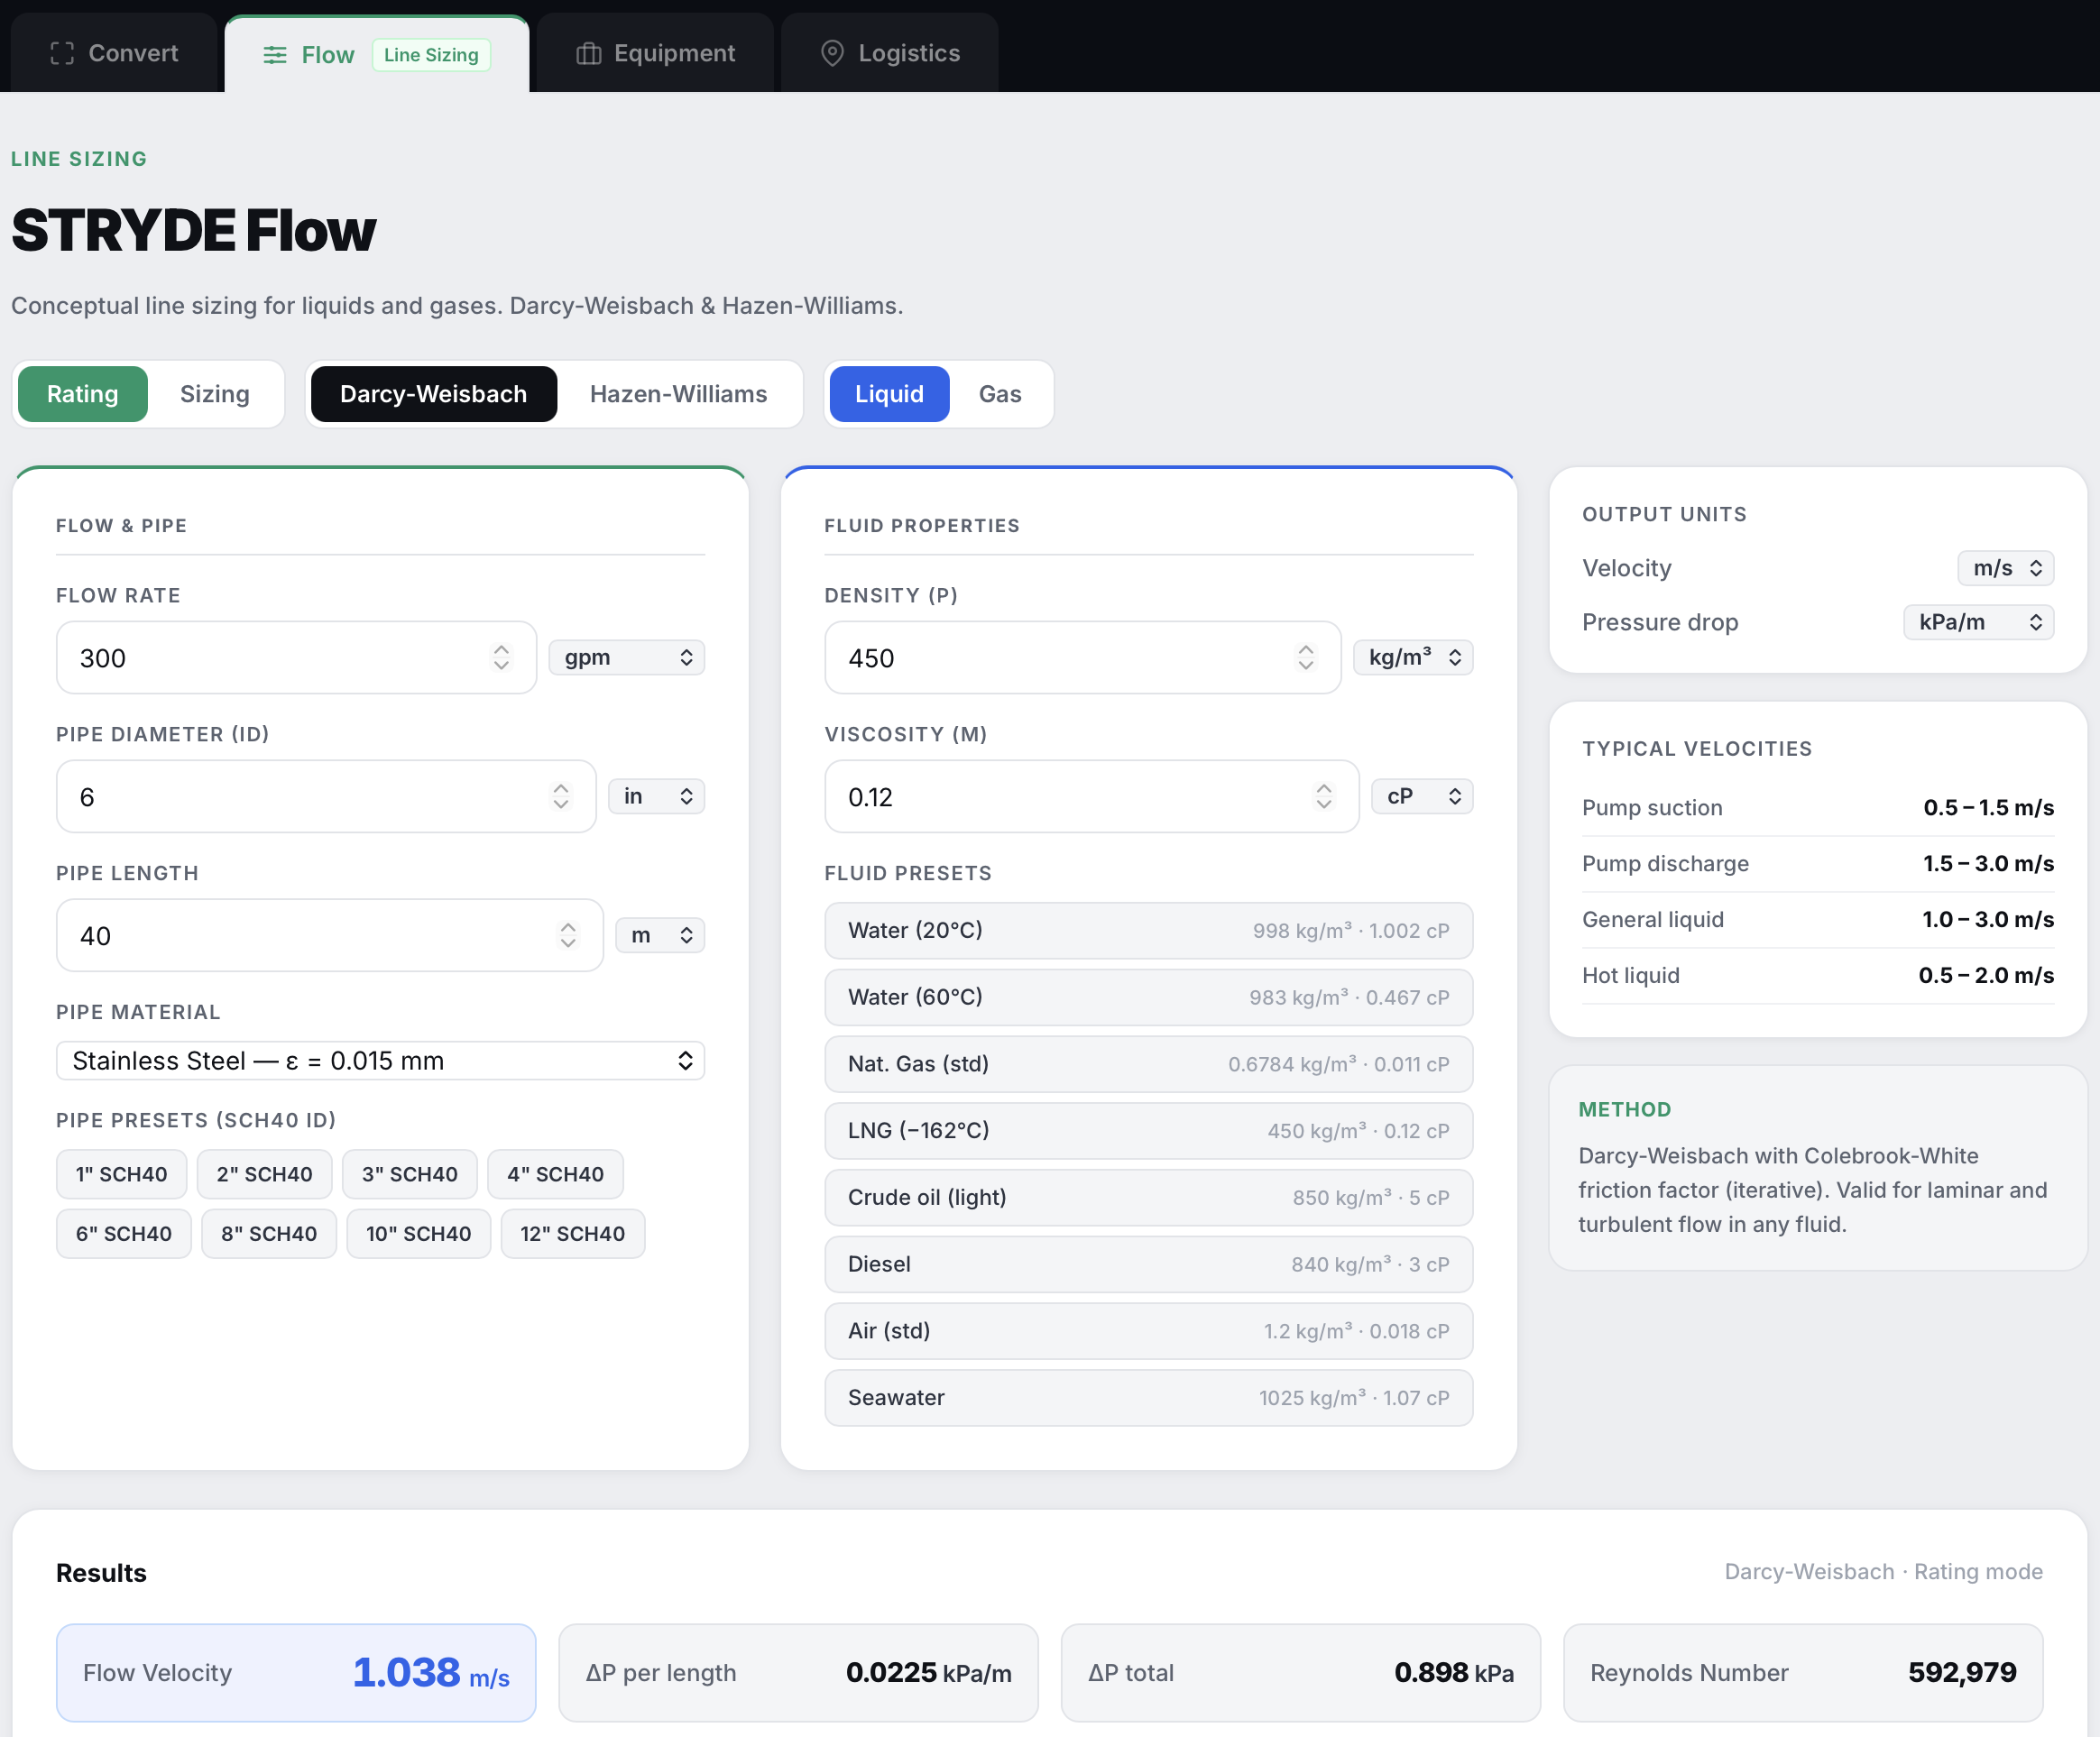This screenshot has width=2100, height=1737.
Task: Open the Equipment tab
Action: (656, 54)
